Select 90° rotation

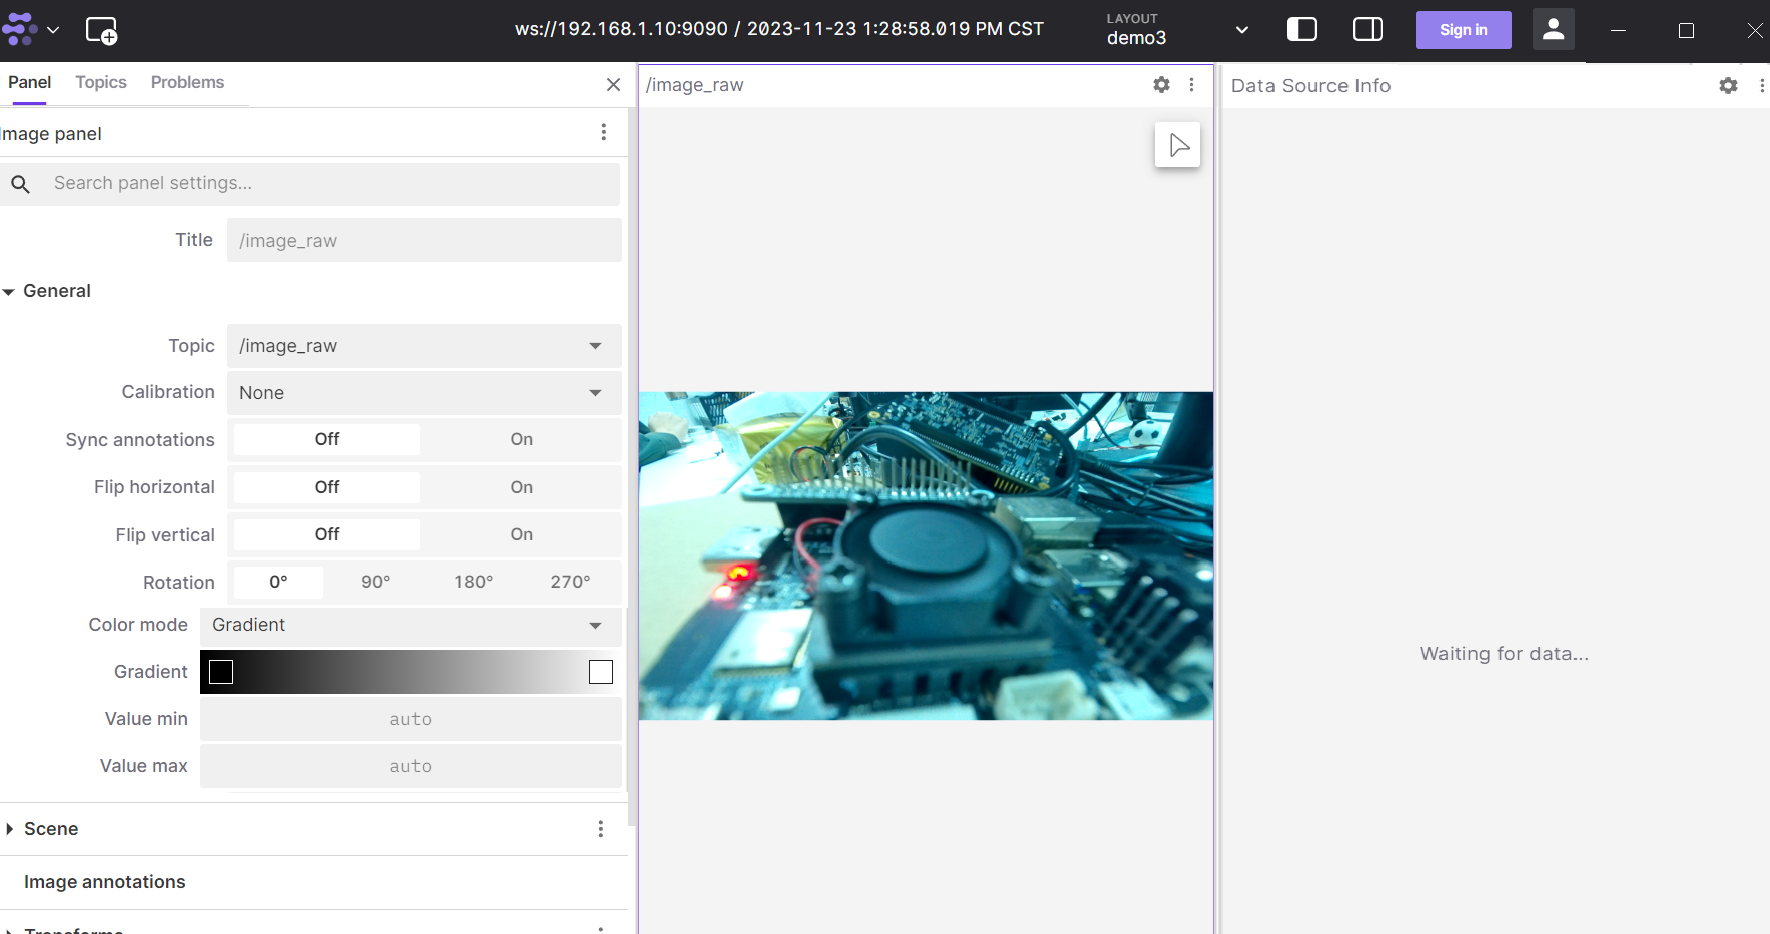(x=376, y=582)
